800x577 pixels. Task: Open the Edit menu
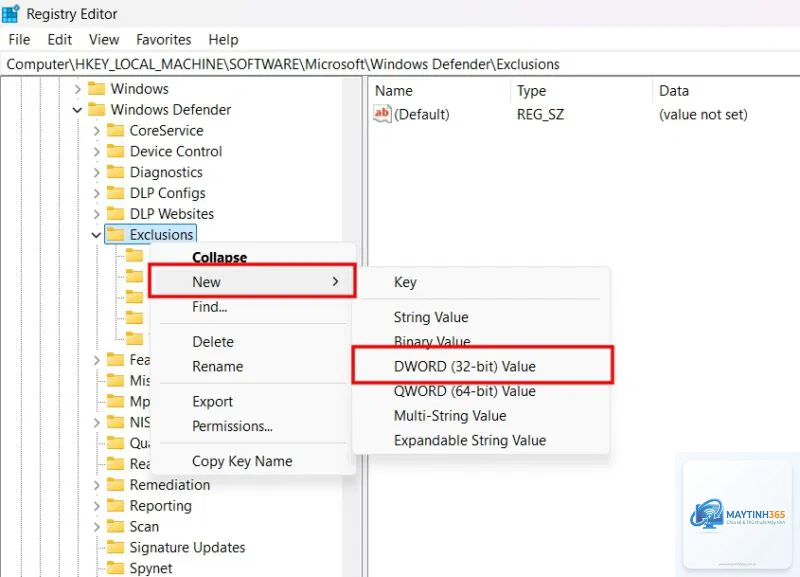(60, 40)
